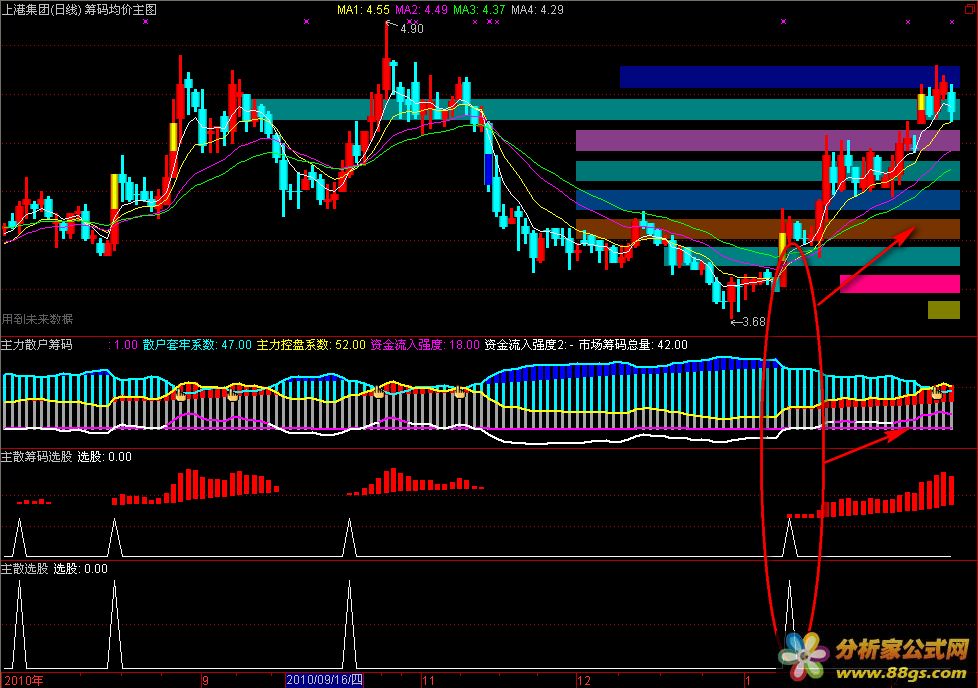The height and width of the screenshot is (688, 978).
Task: Click the 2010年 label on time axis
Action: click(24, 681)
